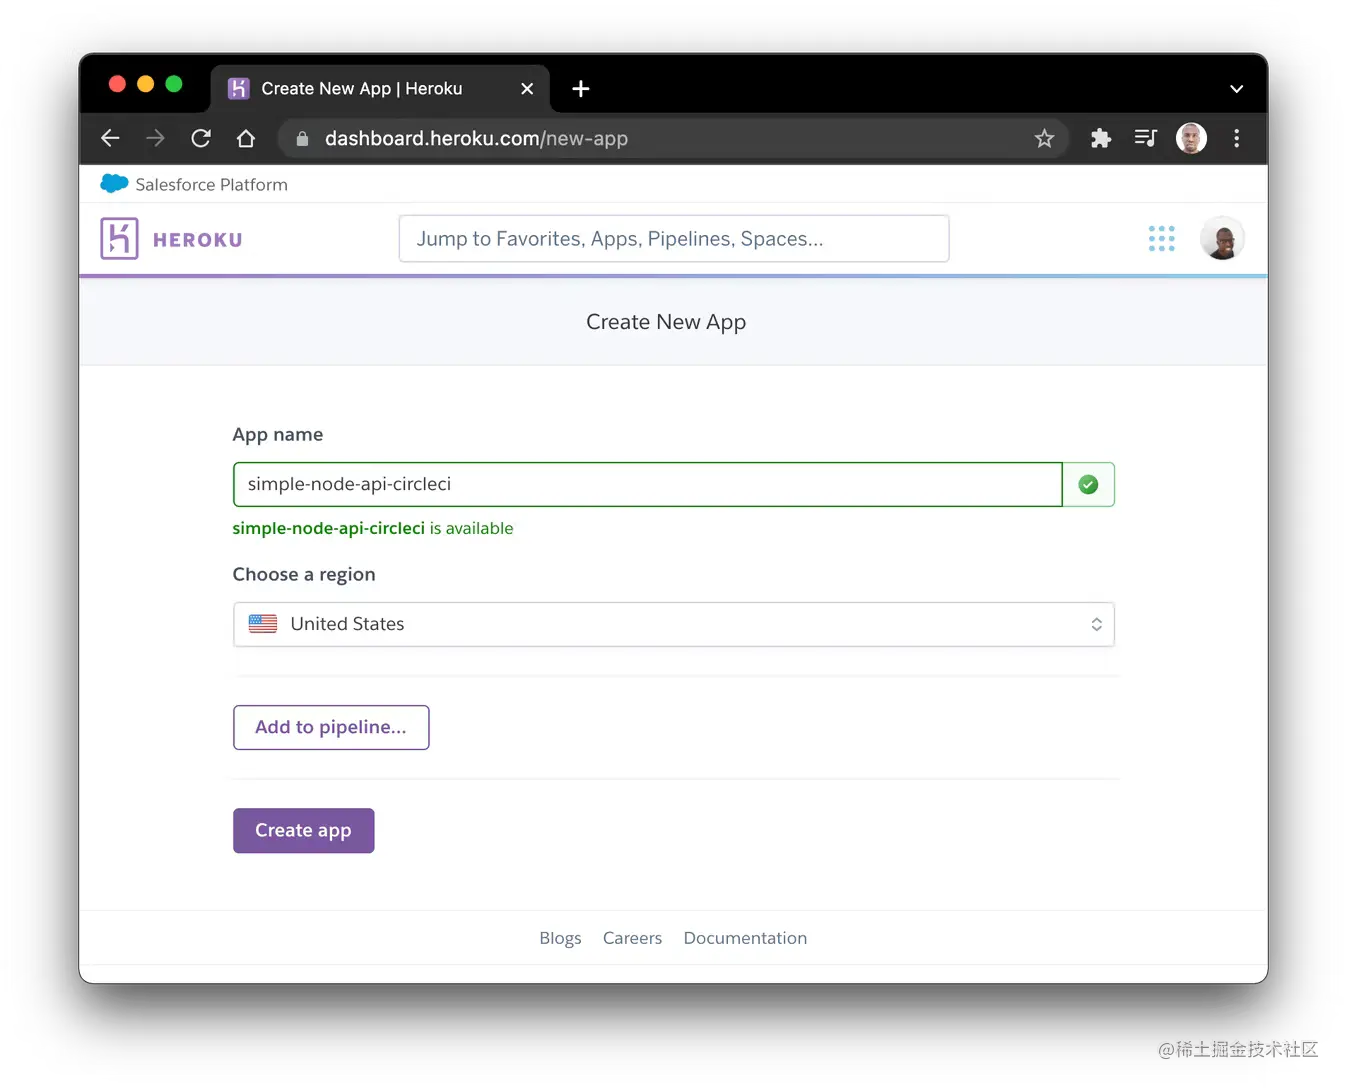Click the browser forward arrow

tap(155, 138)
